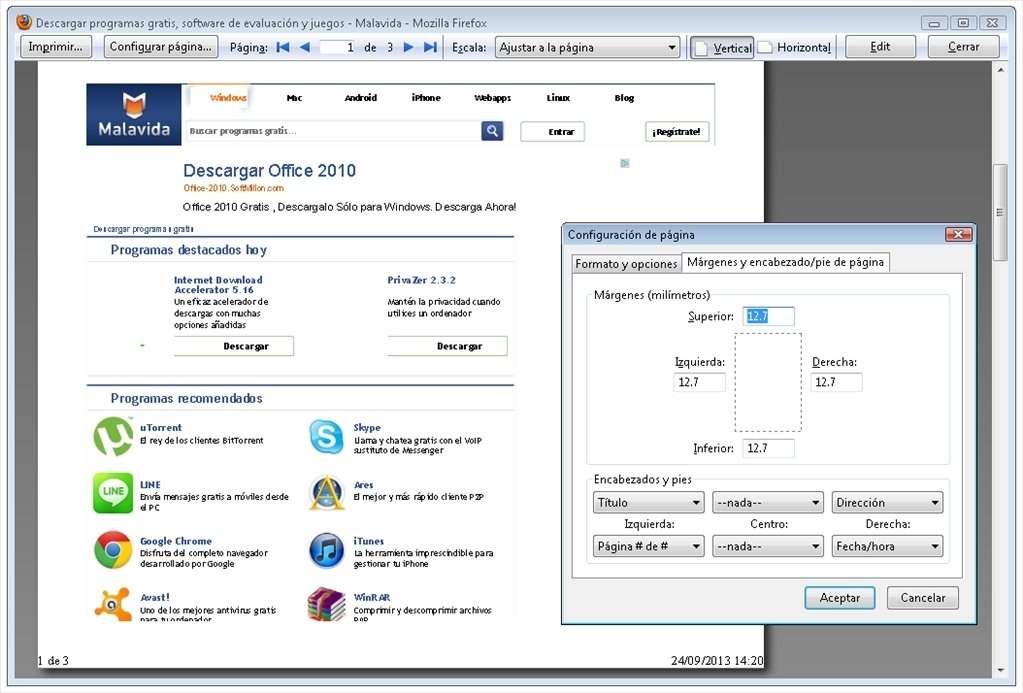1023x693 pixels.
Task: Click Mac tab in page preview
Action: (294, 98)
